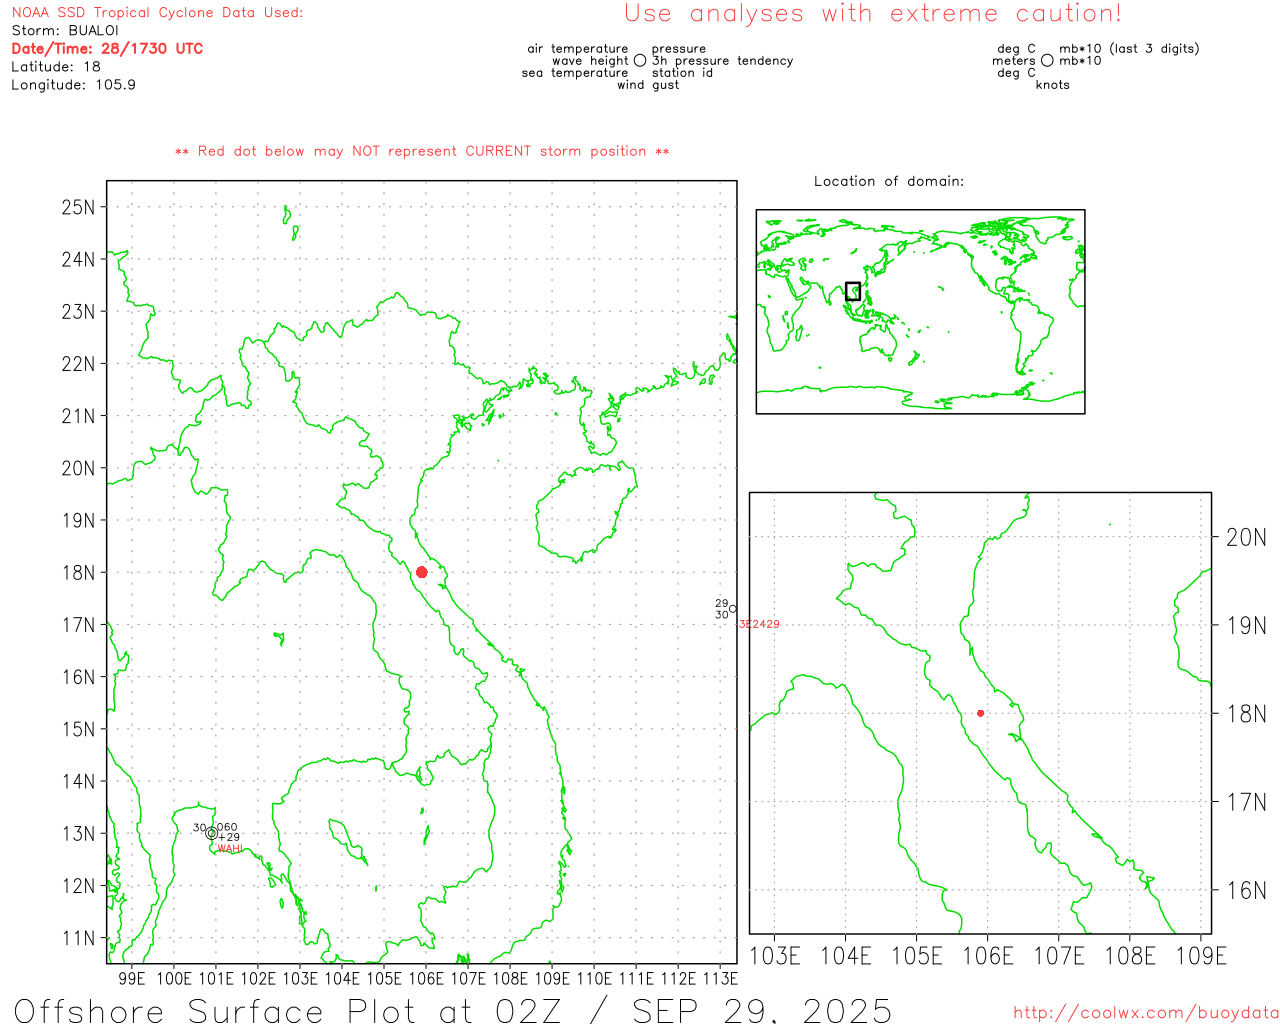Click legend circle beside "meters" label
1280x1024 pixels.
coord(1047,61)
